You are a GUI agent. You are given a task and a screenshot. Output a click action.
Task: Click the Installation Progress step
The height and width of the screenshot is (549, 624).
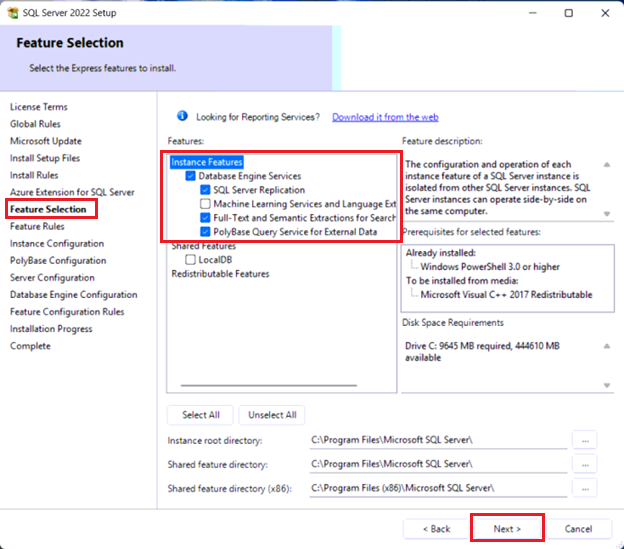click(x=51, y=329)
